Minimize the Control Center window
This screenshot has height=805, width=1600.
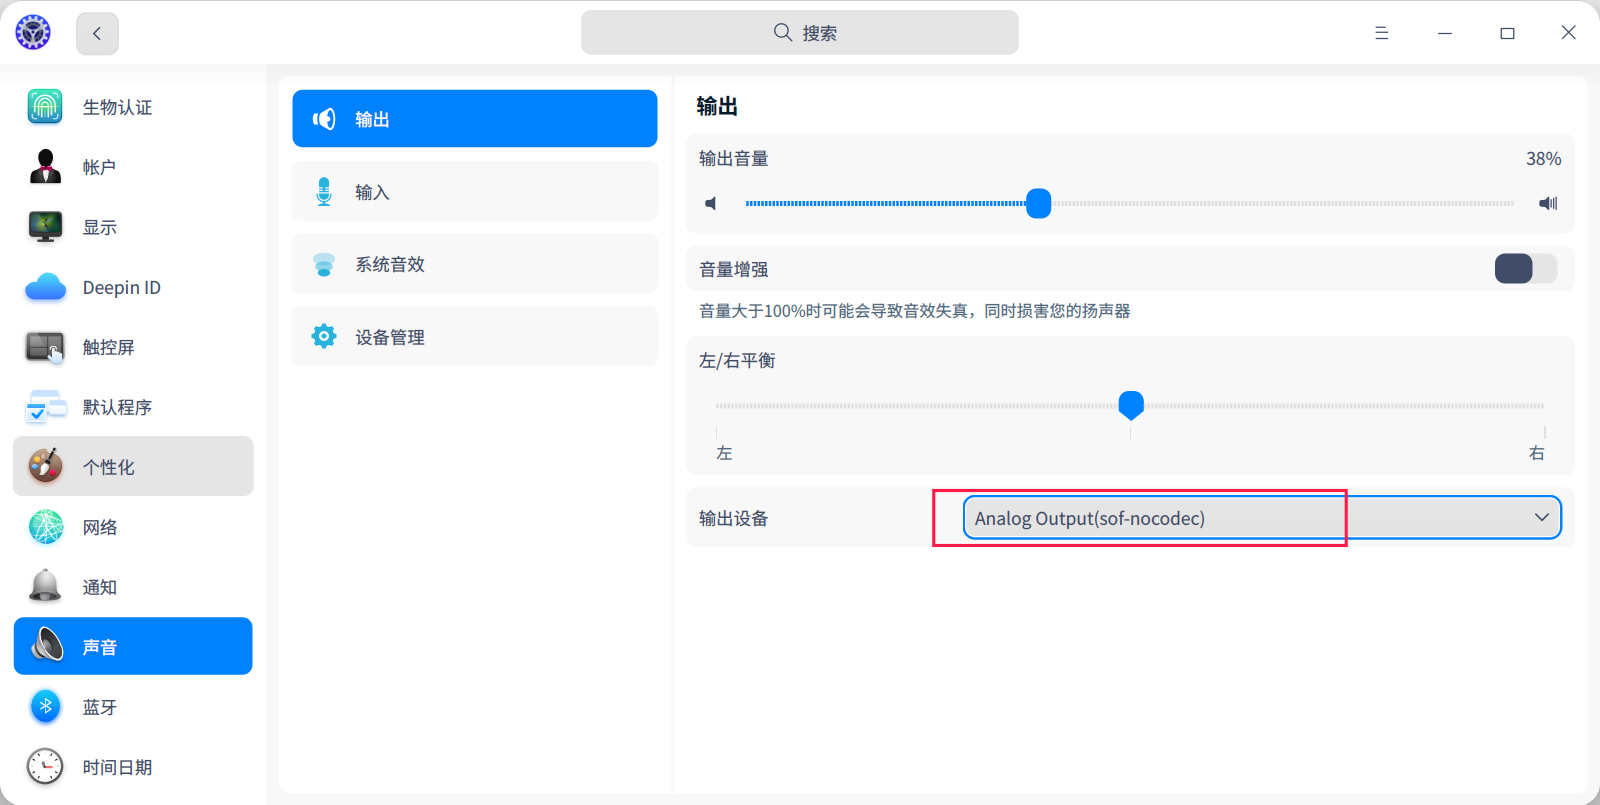[x=1445, y=33]
